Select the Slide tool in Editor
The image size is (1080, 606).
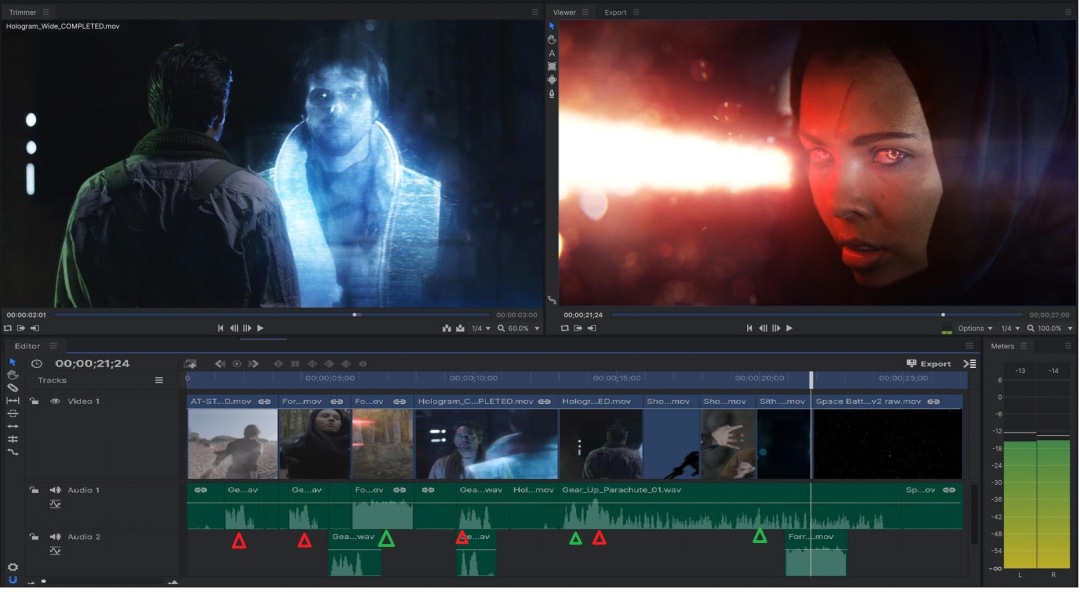click(x=12, y=413)
